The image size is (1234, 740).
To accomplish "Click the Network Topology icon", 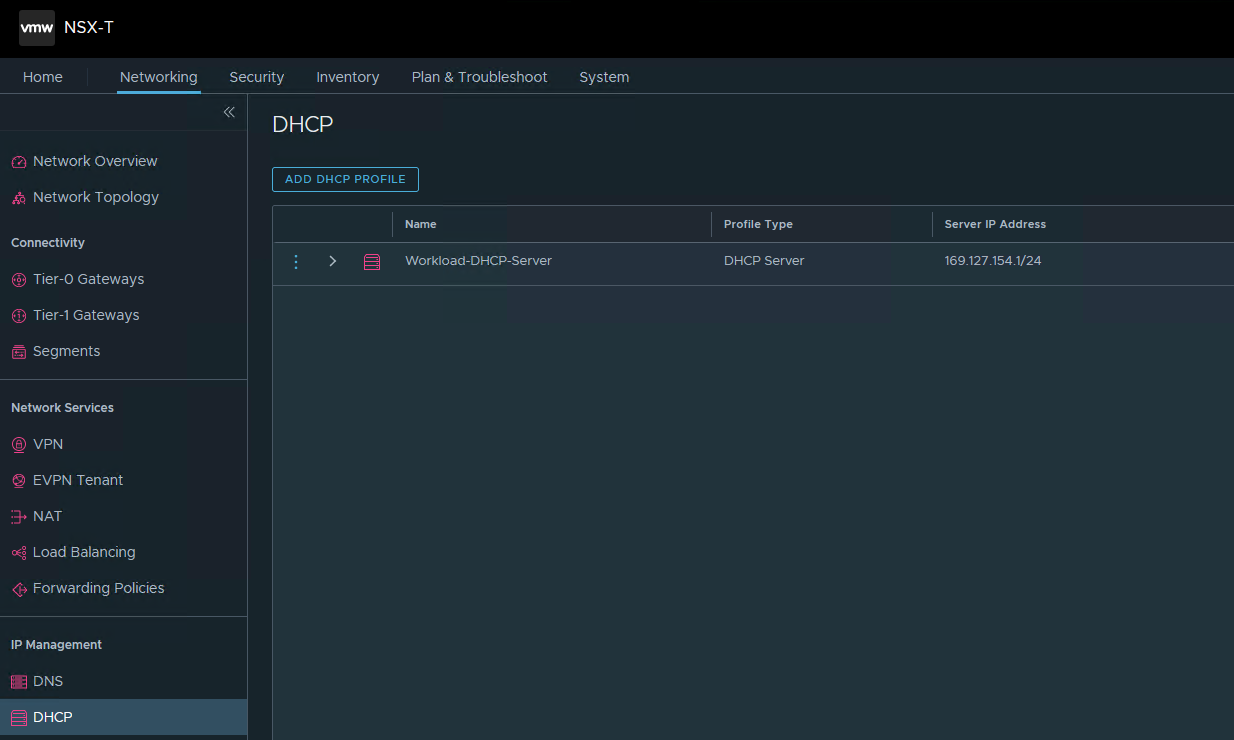I will tap(18, 197).
